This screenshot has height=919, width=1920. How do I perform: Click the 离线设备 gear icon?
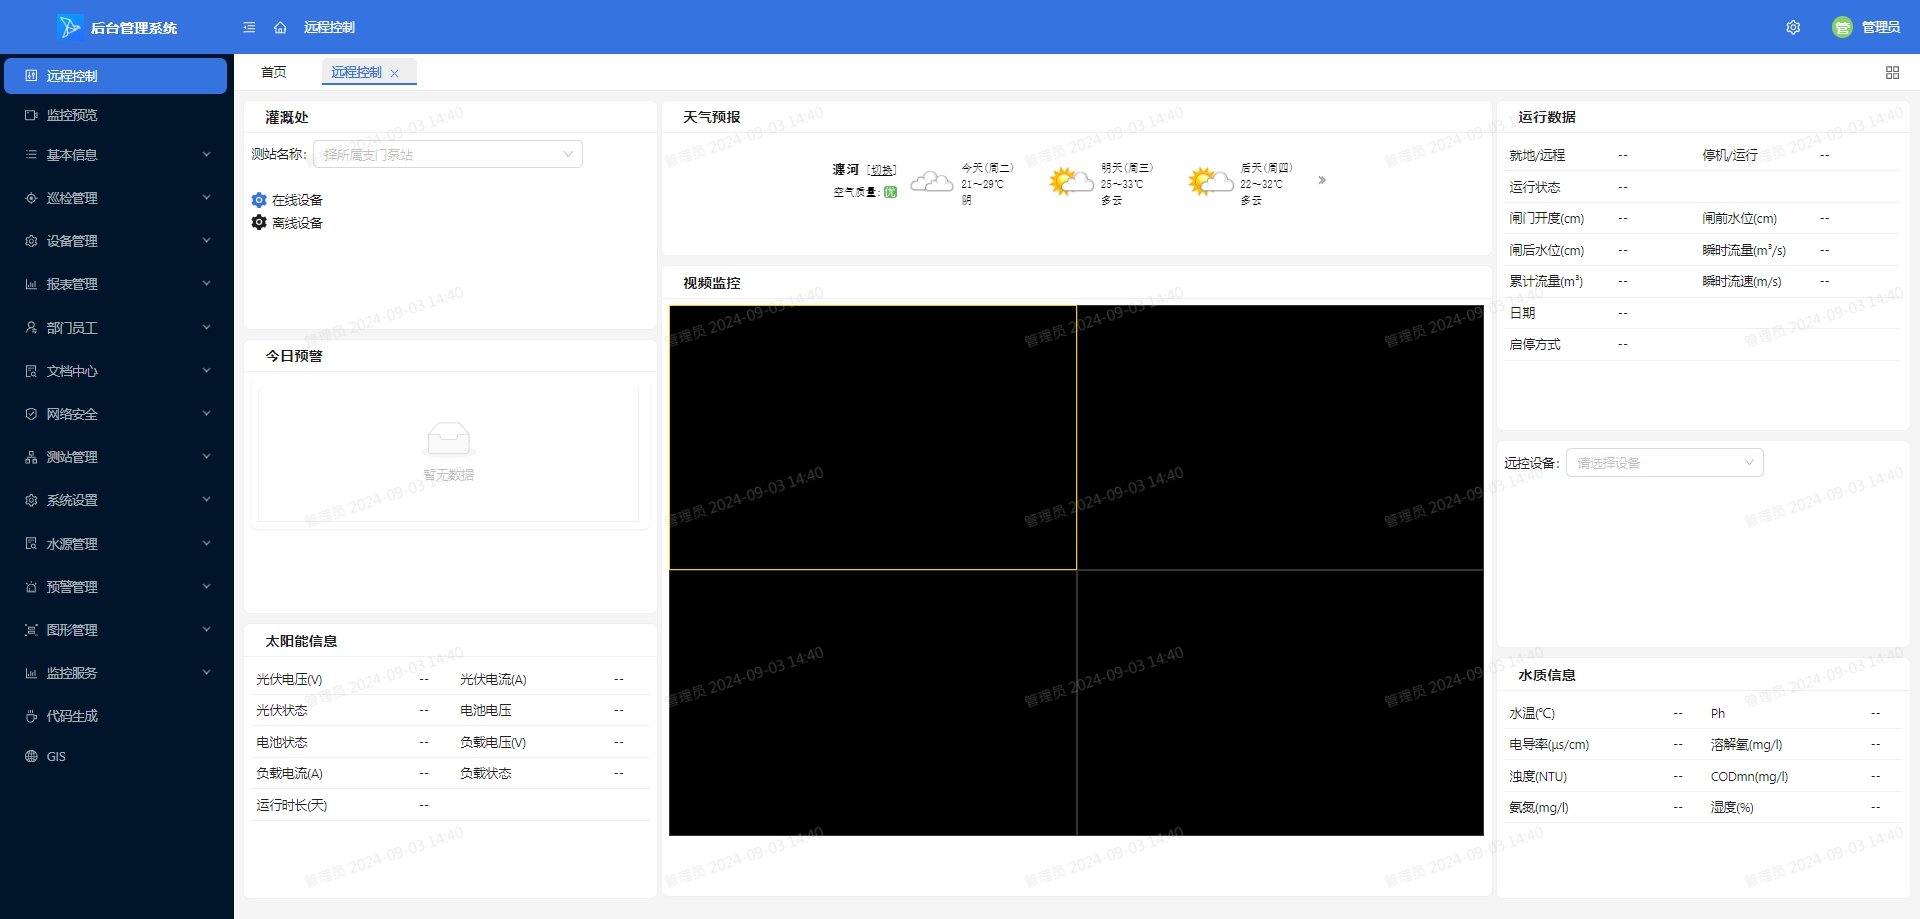(259, 222)
